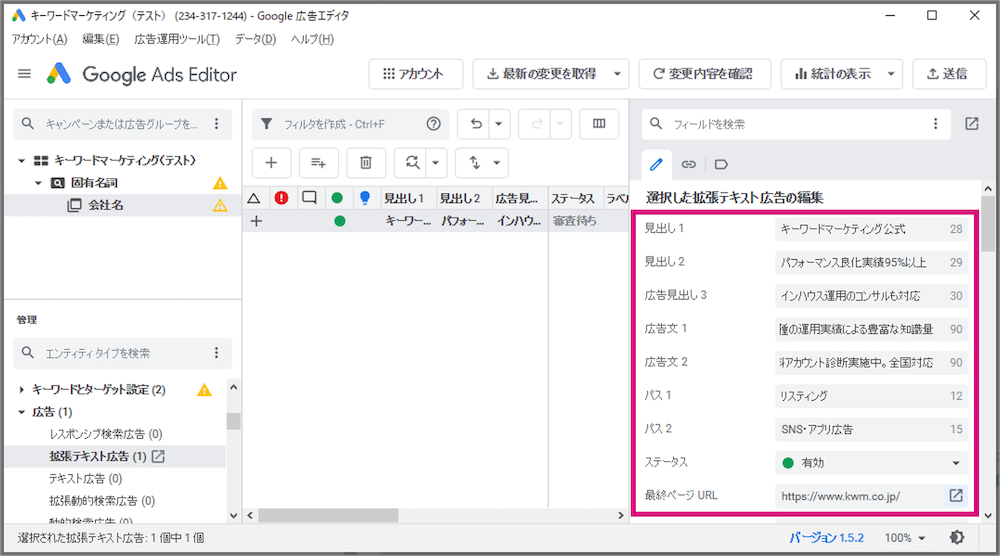Open the final URL external link icon
This screenshot has width=1000, height=556.
pyautogui.click(x=956, y=495)
